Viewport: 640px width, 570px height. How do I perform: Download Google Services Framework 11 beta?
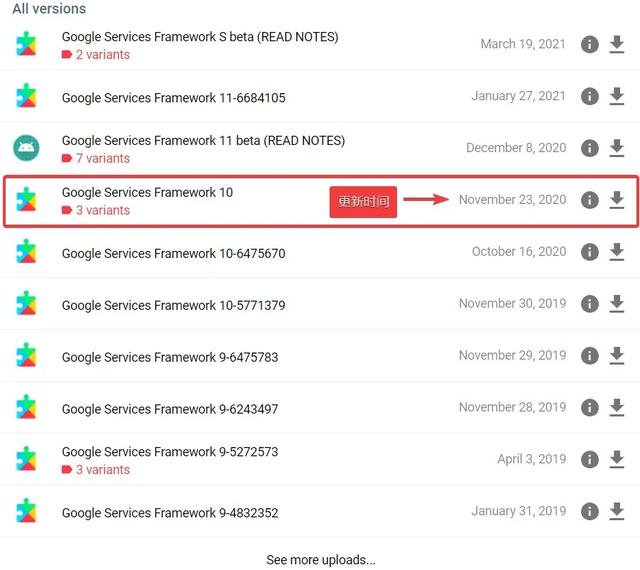616,148
